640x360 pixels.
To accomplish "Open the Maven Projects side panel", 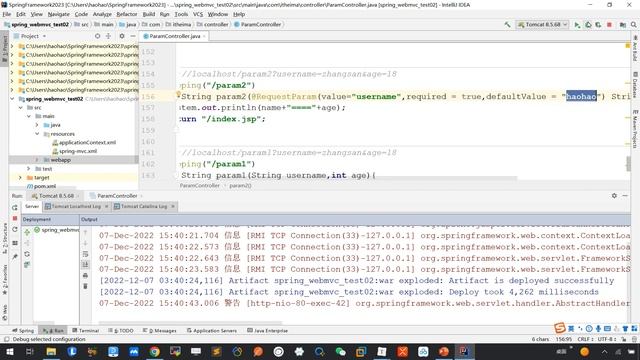I will (x=635, y=128).
